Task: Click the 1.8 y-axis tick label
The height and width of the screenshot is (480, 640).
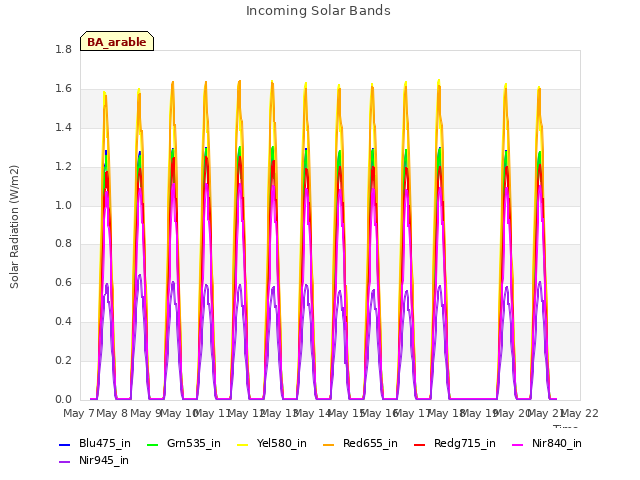Action: coord(63,50)
